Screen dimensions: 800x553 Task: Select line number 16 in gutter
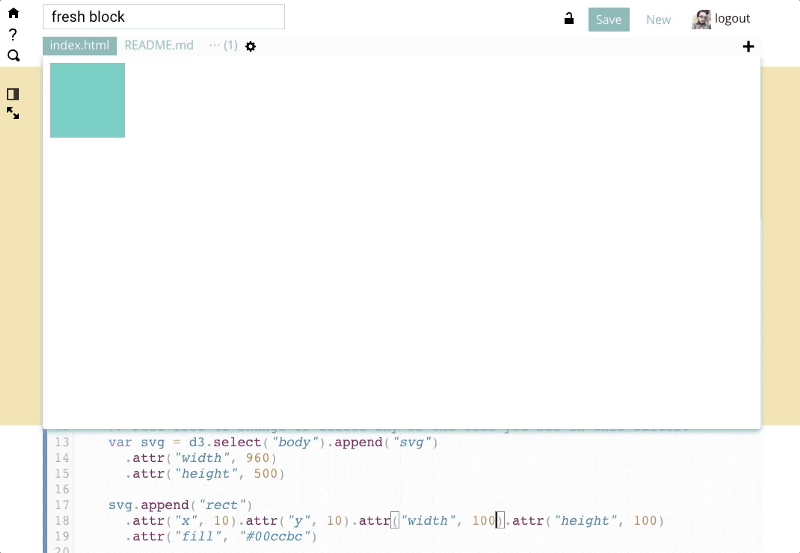coord(62,489)
